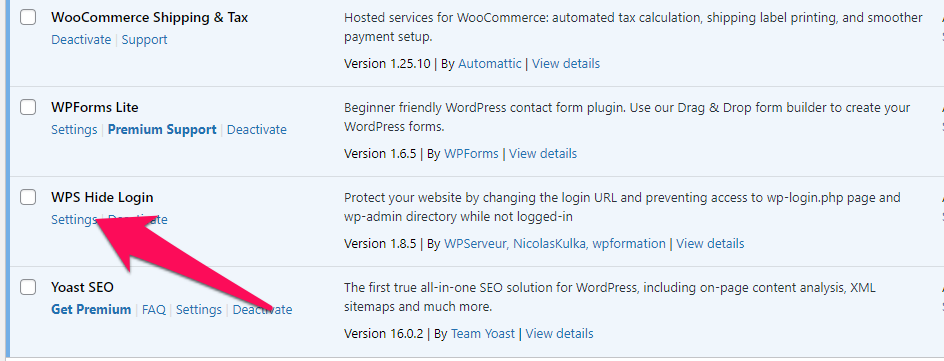Click the Version 1.8.5 text
The height and width of the screenshot is (361, 944).
[380, 244]
